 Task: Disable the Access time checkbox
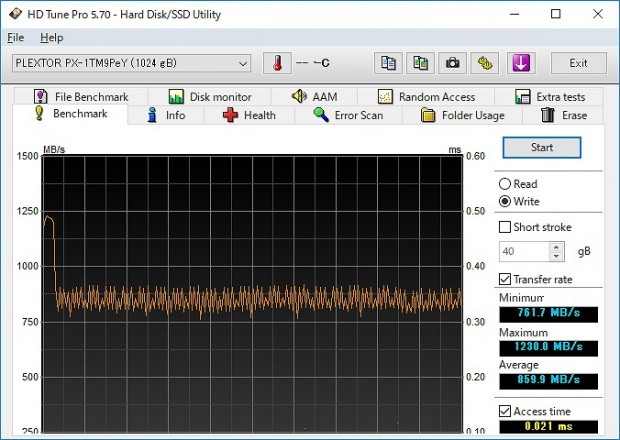(505, 411)
